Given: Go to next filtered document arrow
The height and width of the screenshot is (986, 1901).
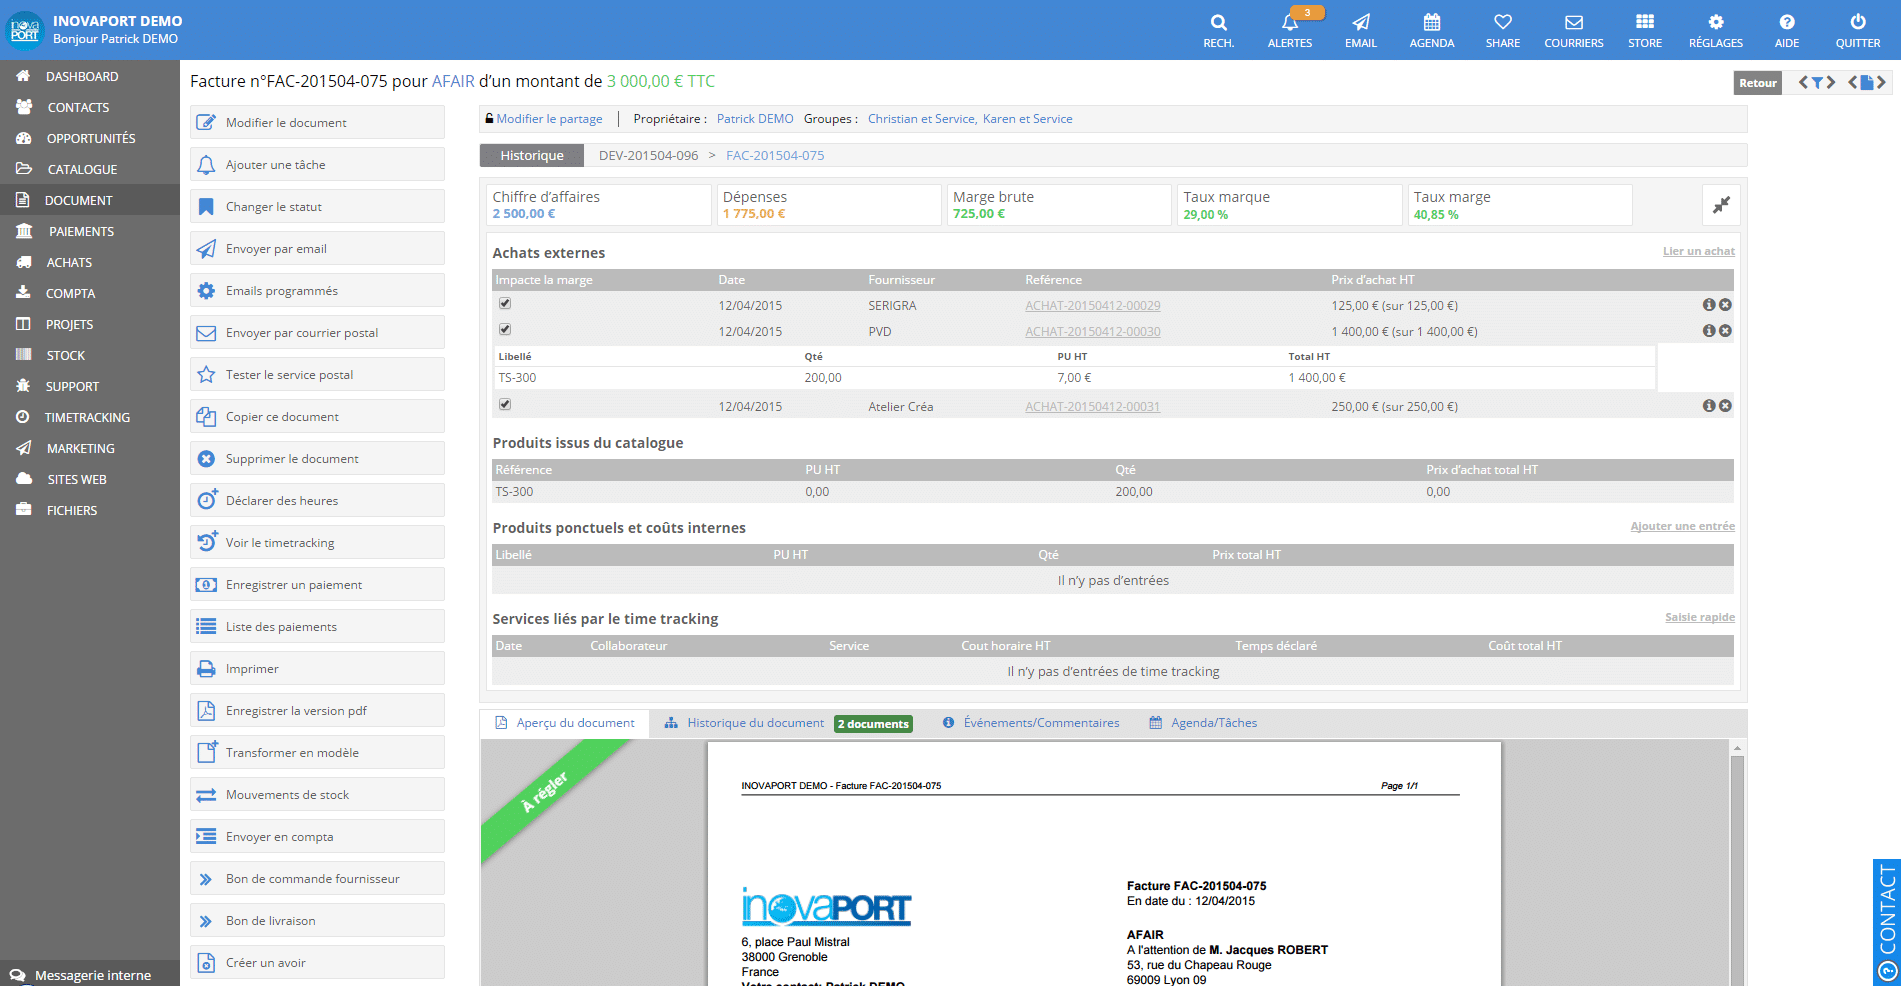Looking at the screenshot, I should (1831, 83).
